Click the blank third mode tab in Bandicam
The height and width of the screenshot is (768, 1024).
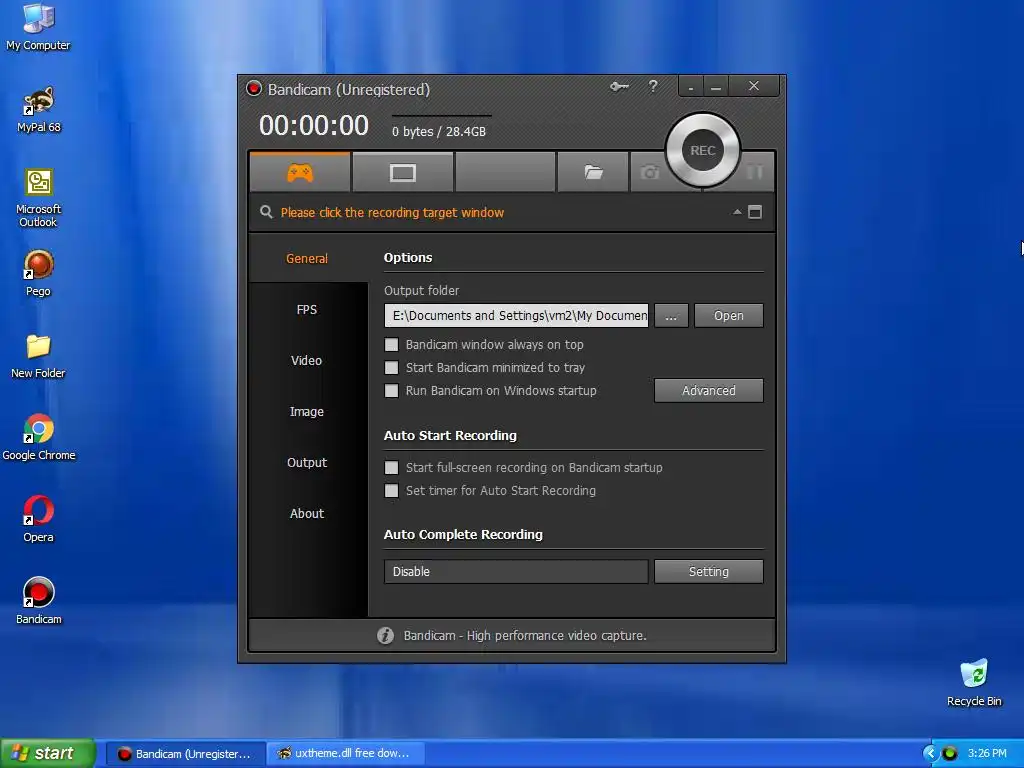tap(505, 172)
